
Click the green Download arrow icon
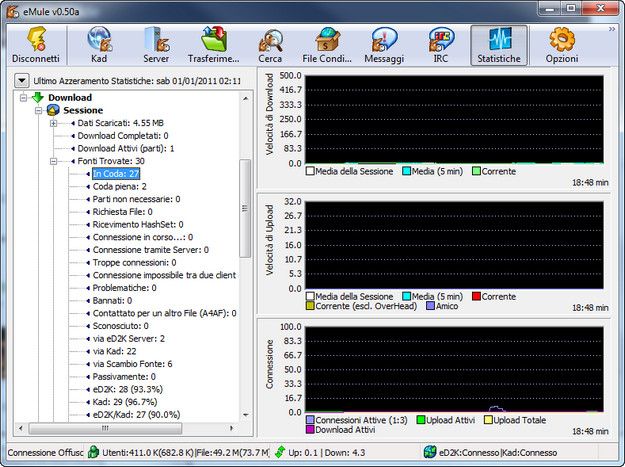tap(38, 97)
